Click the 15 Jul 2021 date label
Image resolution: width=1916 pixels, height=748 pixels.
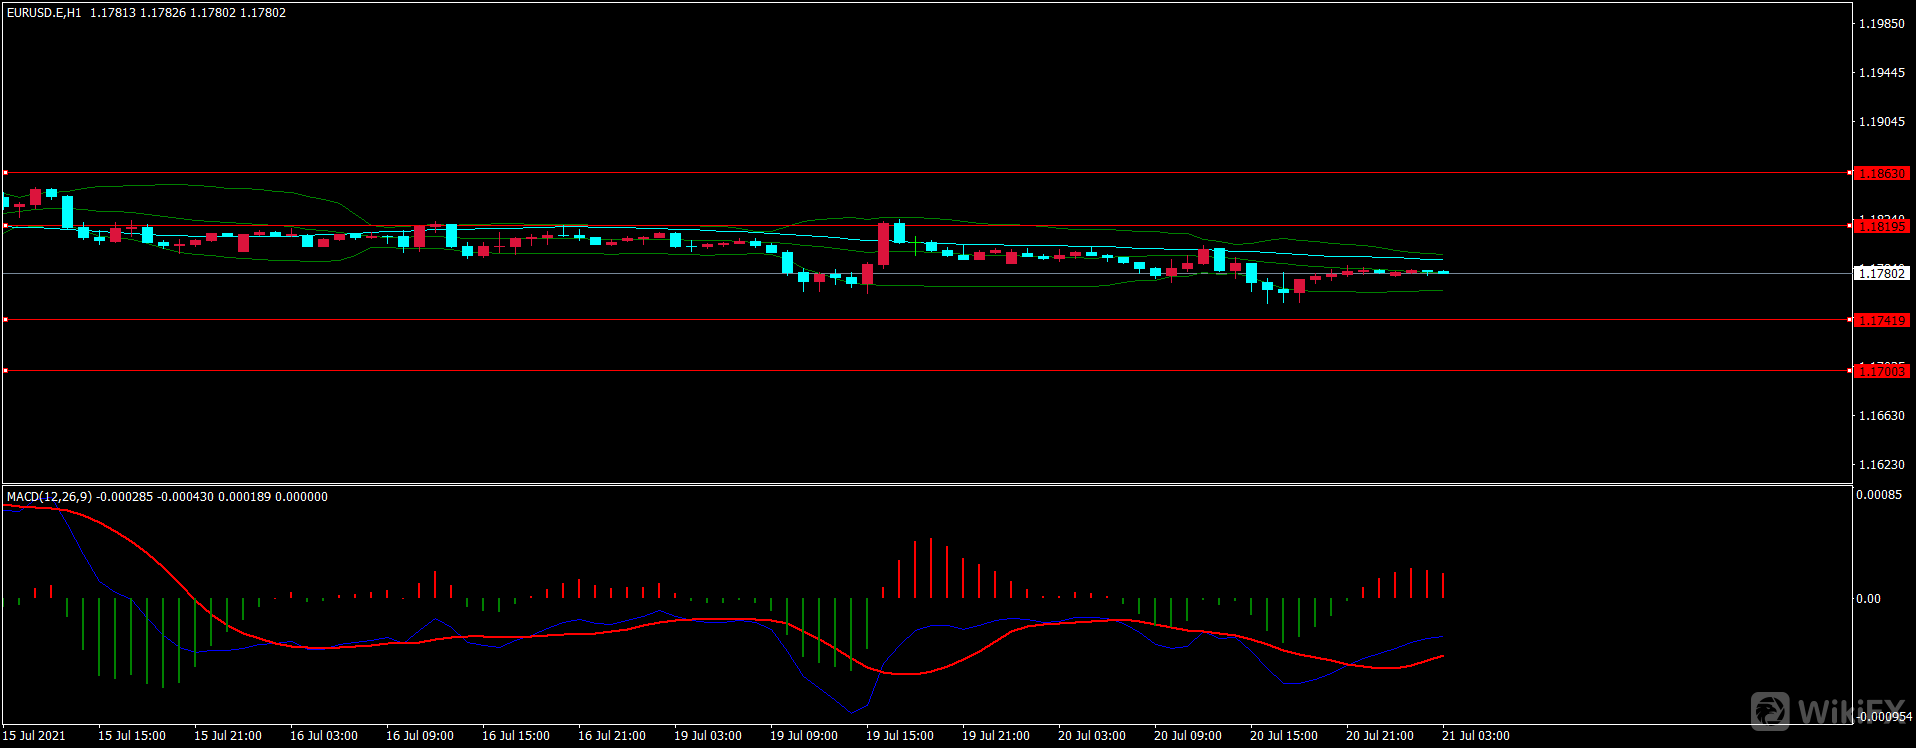tap(34, 736)
